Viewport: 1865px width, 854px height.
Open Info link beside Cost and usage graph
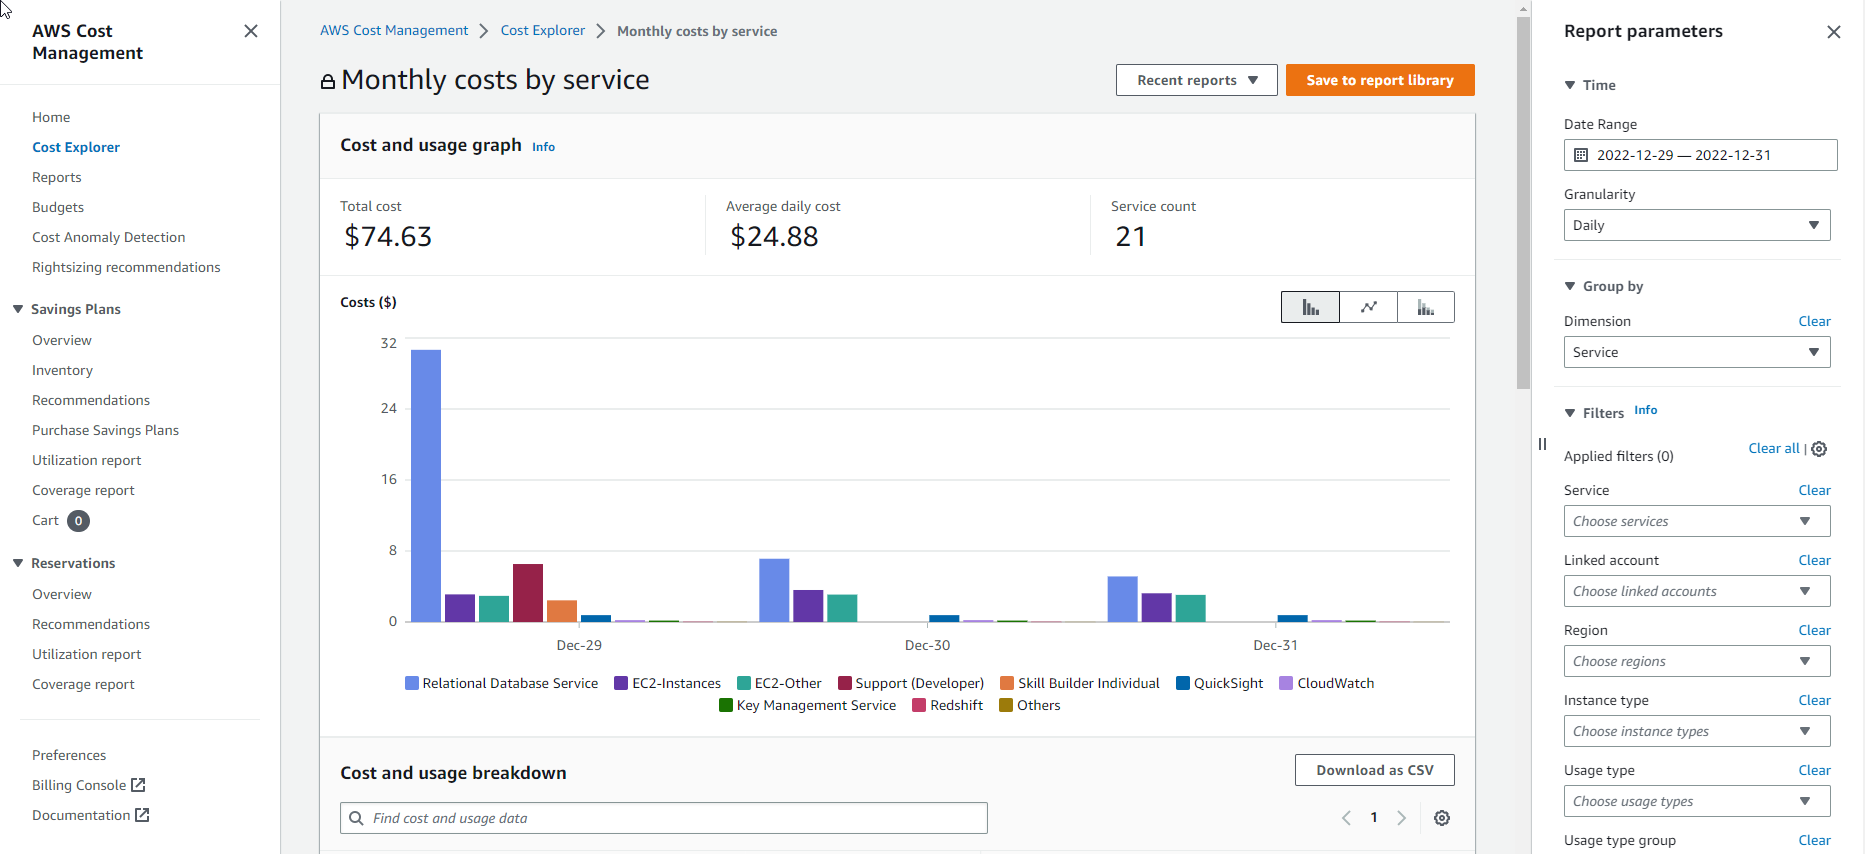click(543, 147)
